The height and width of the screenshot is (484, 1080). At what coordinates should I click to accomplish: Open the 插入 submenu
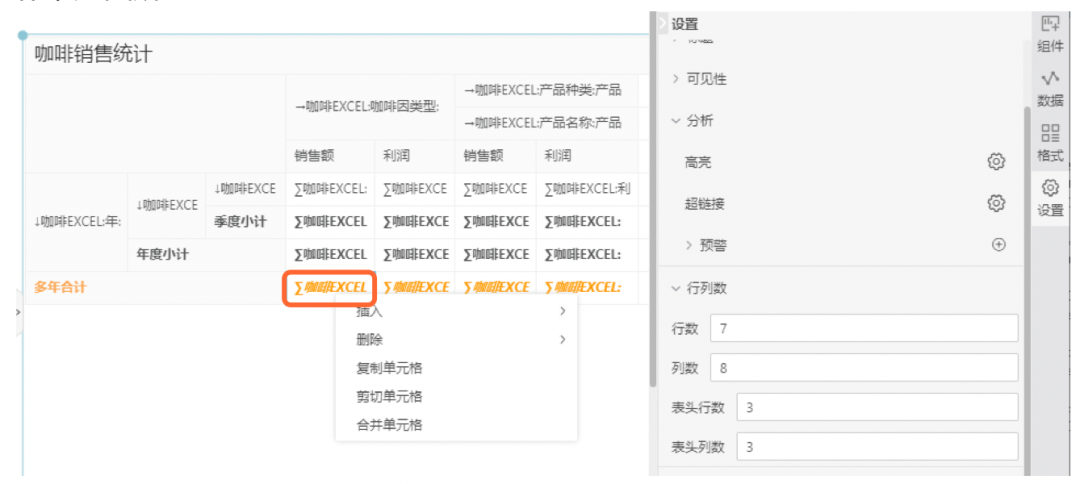(456, 311)
